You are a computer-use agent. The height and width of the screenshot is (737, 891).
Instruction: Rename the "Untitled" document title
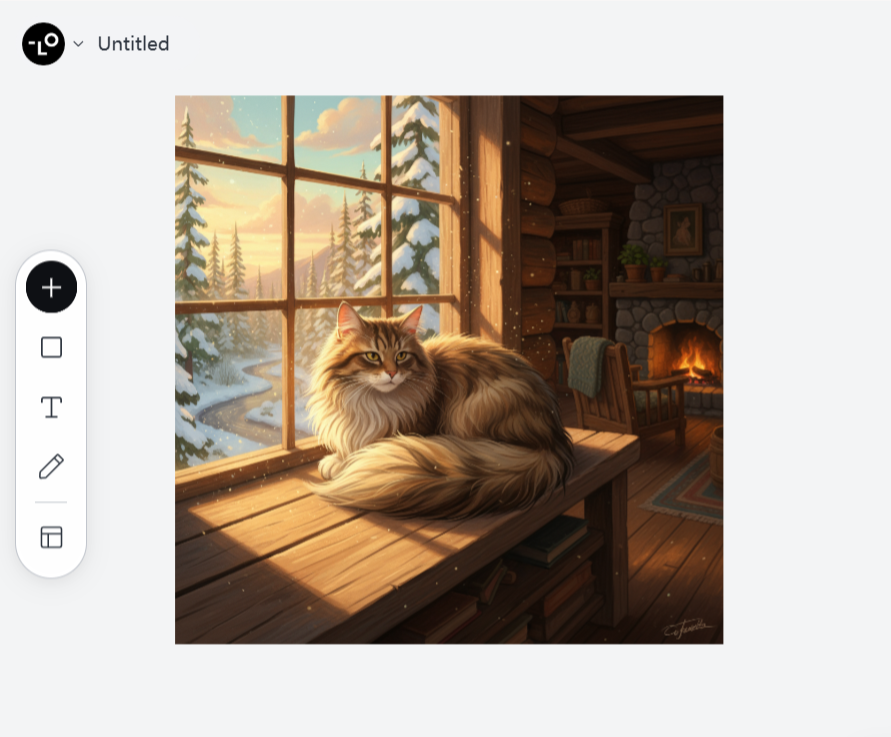tap(134, 44)
